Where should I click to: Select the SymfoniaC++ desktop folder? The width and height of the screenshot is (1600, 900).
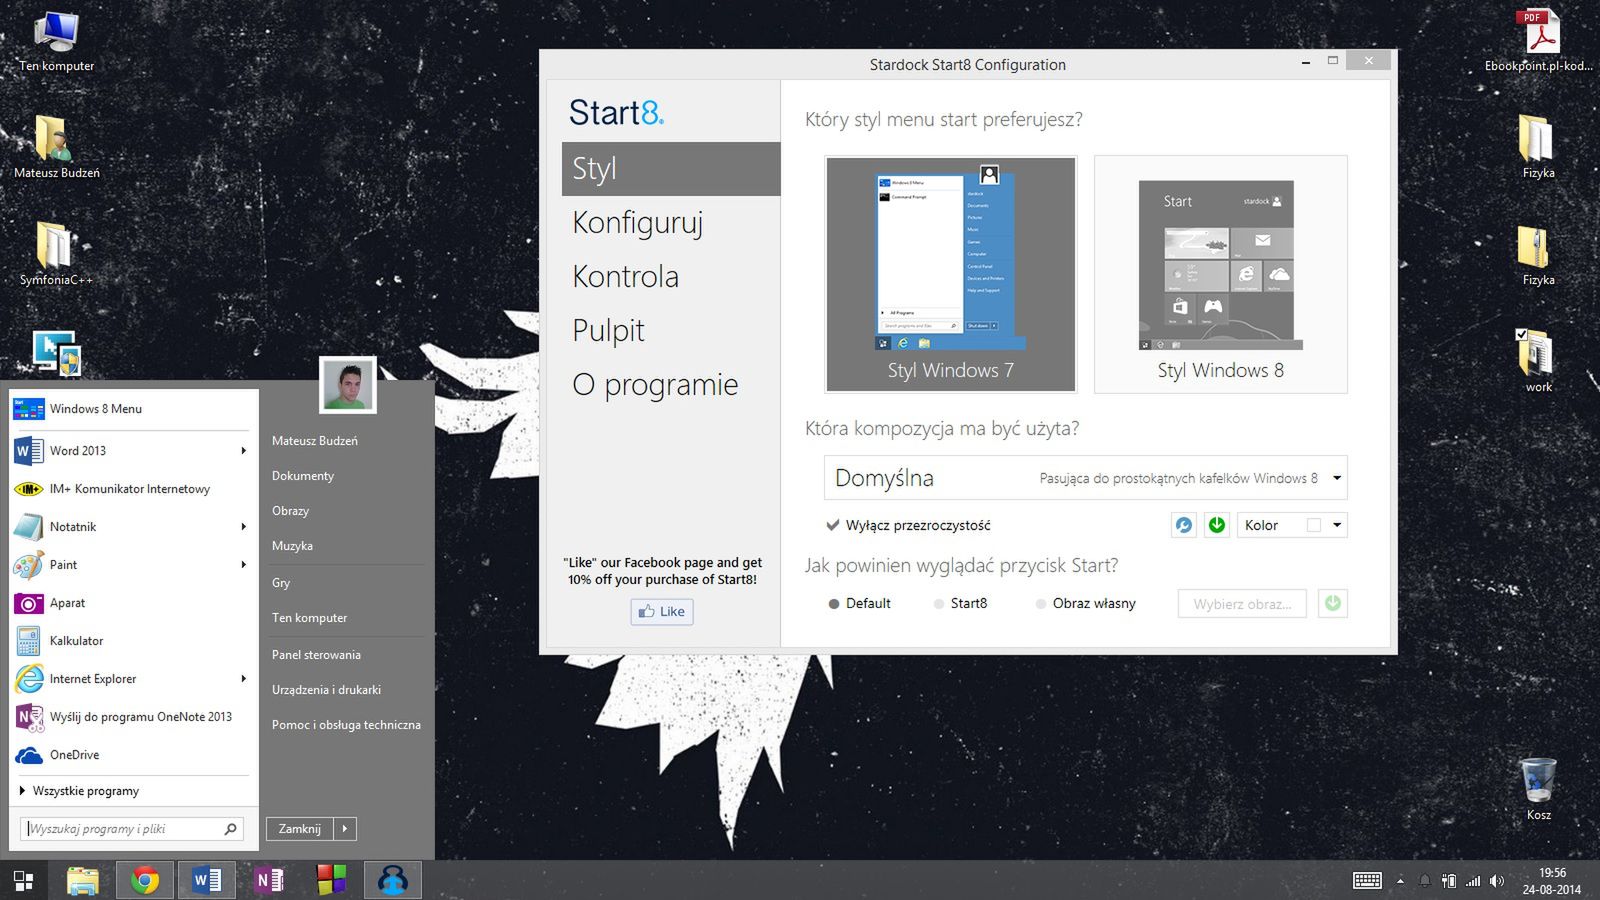(56, 254)
